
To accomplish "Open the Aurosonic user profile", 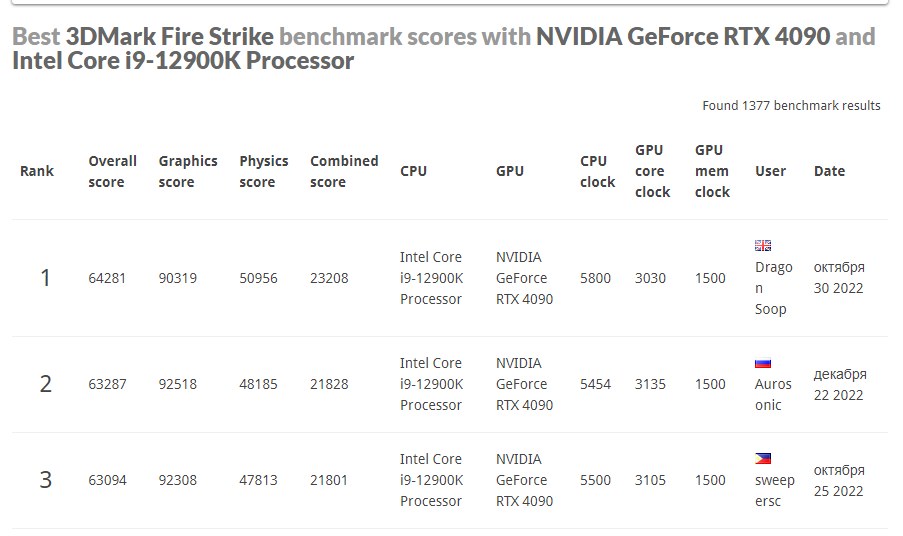I will [x=773, y=395].
